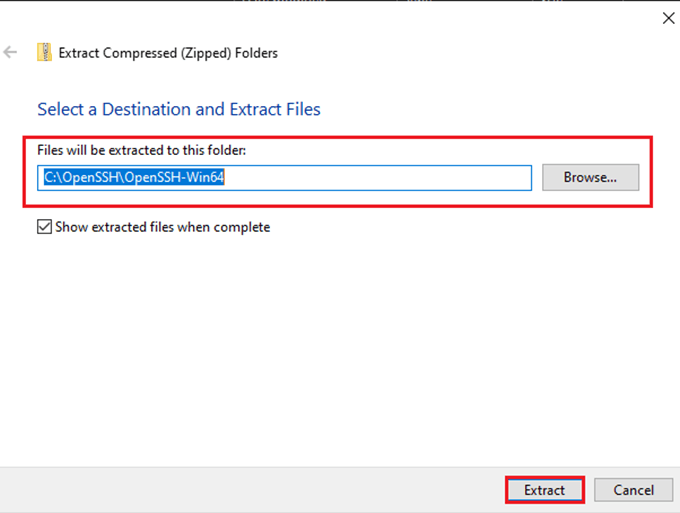Close the extract dialog window
The height and width of the screenshot is (513, 680).
[668, 18]
